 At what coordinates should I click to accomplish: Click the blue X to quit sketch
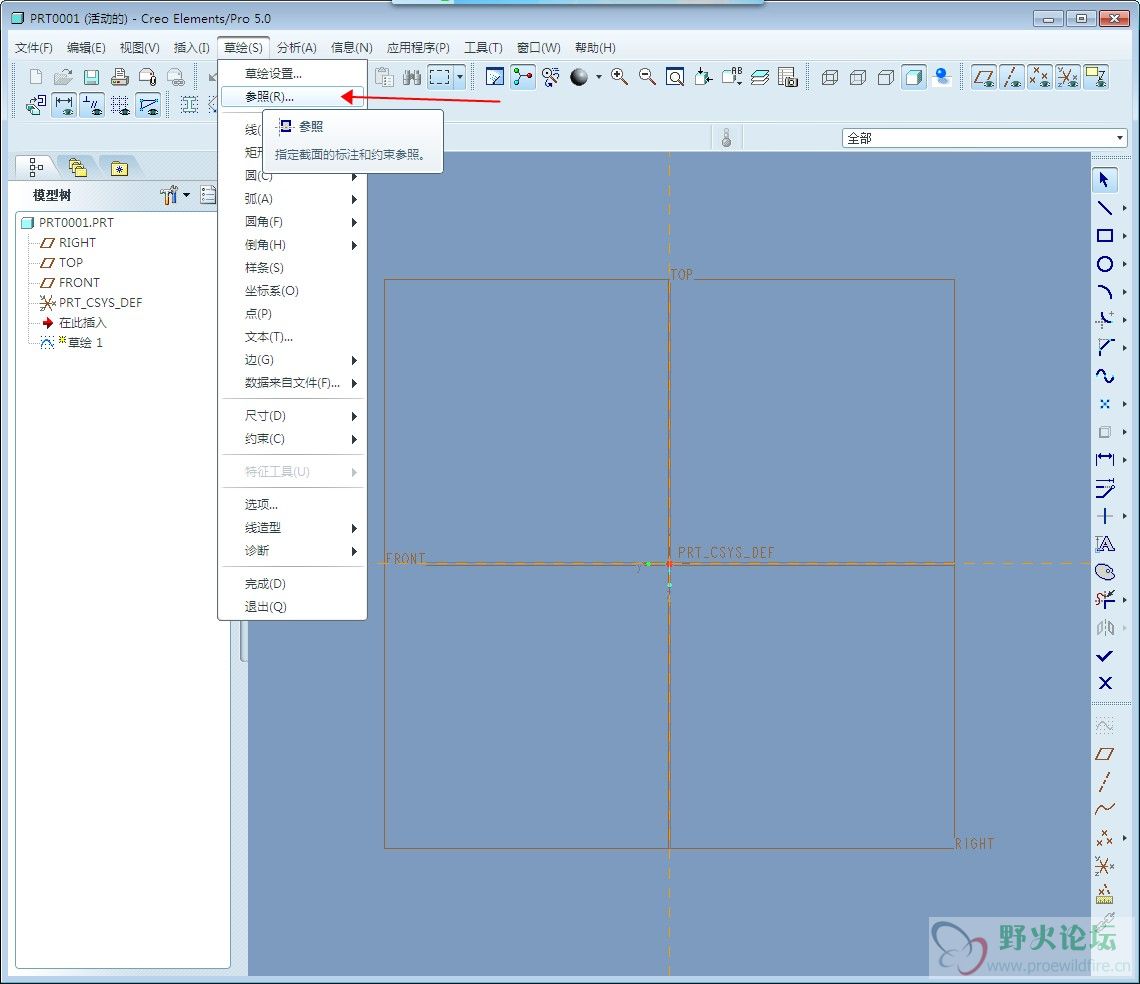pyautogui.click(x=1104, y=683)
